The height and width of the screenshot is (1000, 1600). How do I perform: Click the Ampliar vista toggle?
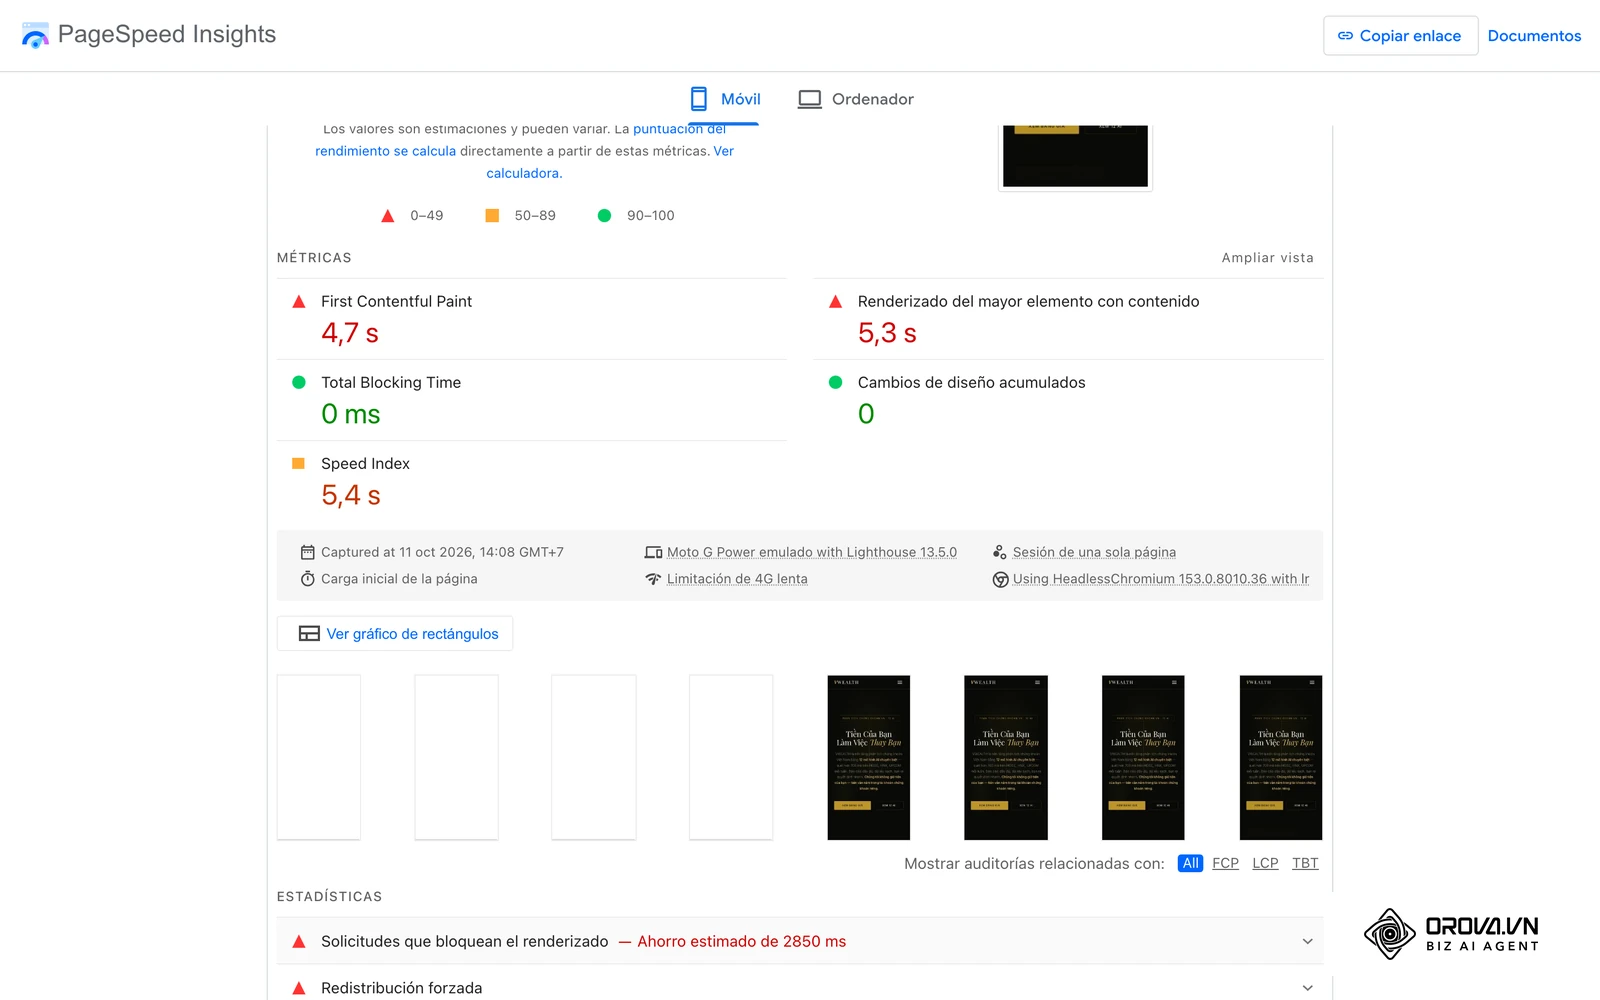(x=1267, y=258)
